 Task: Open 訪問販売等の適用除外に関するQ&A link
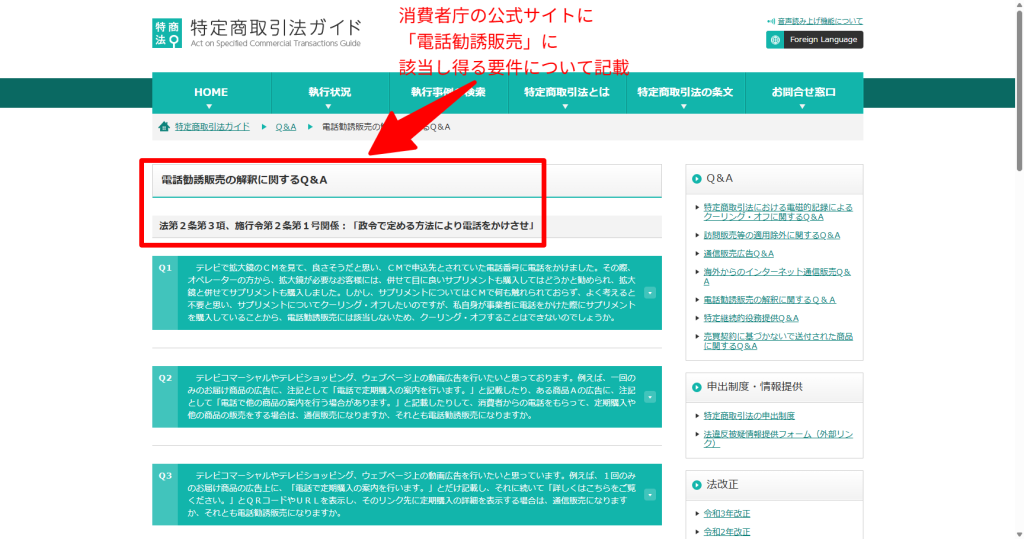point(772,235)
